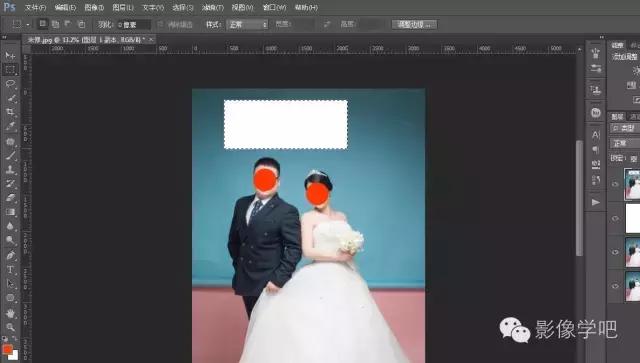Expand the right panel dock arrows
This screenshot has width=640, height=363.
pyautogui.click(x=602, y=37)
